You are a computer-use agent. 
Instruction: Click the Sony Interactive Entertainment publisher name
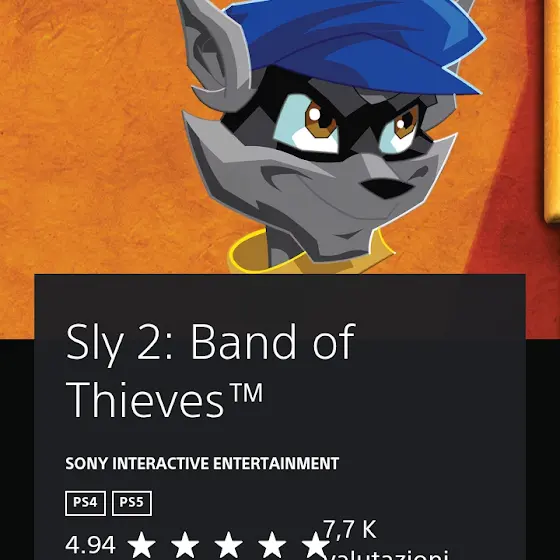(x=202, y=463)
